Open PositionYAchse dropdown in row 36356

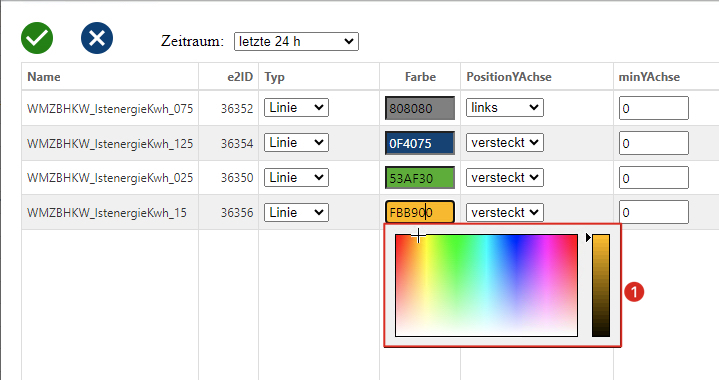pos(504,212)
